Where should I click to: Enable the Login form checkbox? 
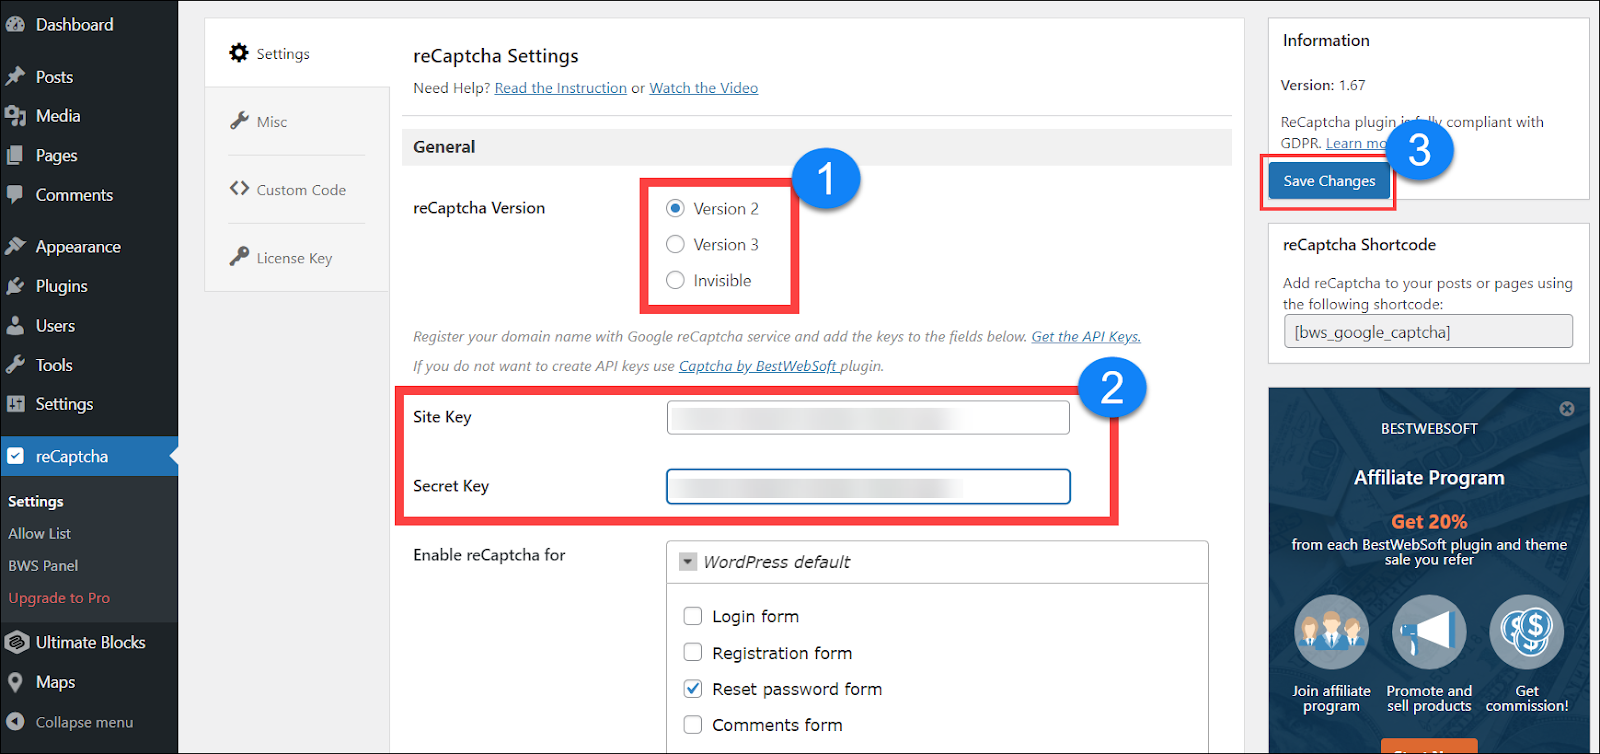692,616
